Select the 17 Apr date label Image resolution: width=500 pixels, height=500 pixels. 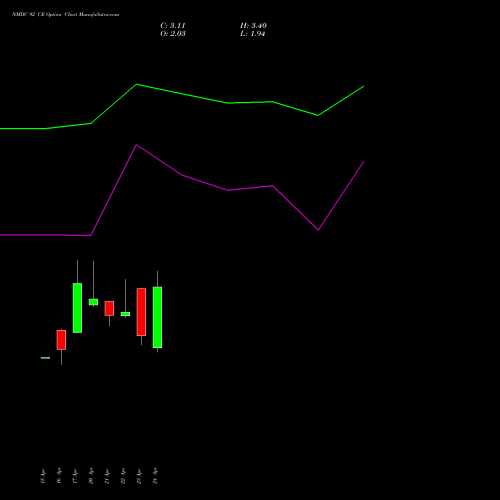[75, 476]
